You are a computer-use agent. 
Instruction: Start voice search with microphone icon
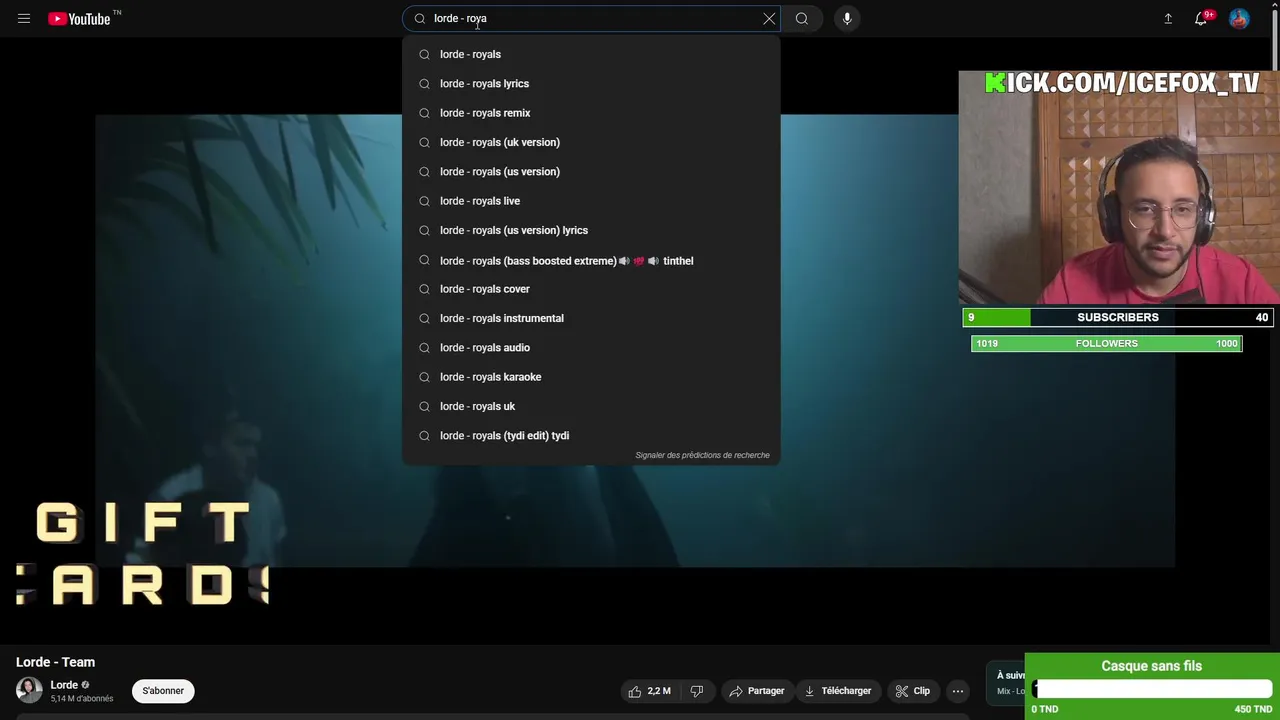coord(847,19)
